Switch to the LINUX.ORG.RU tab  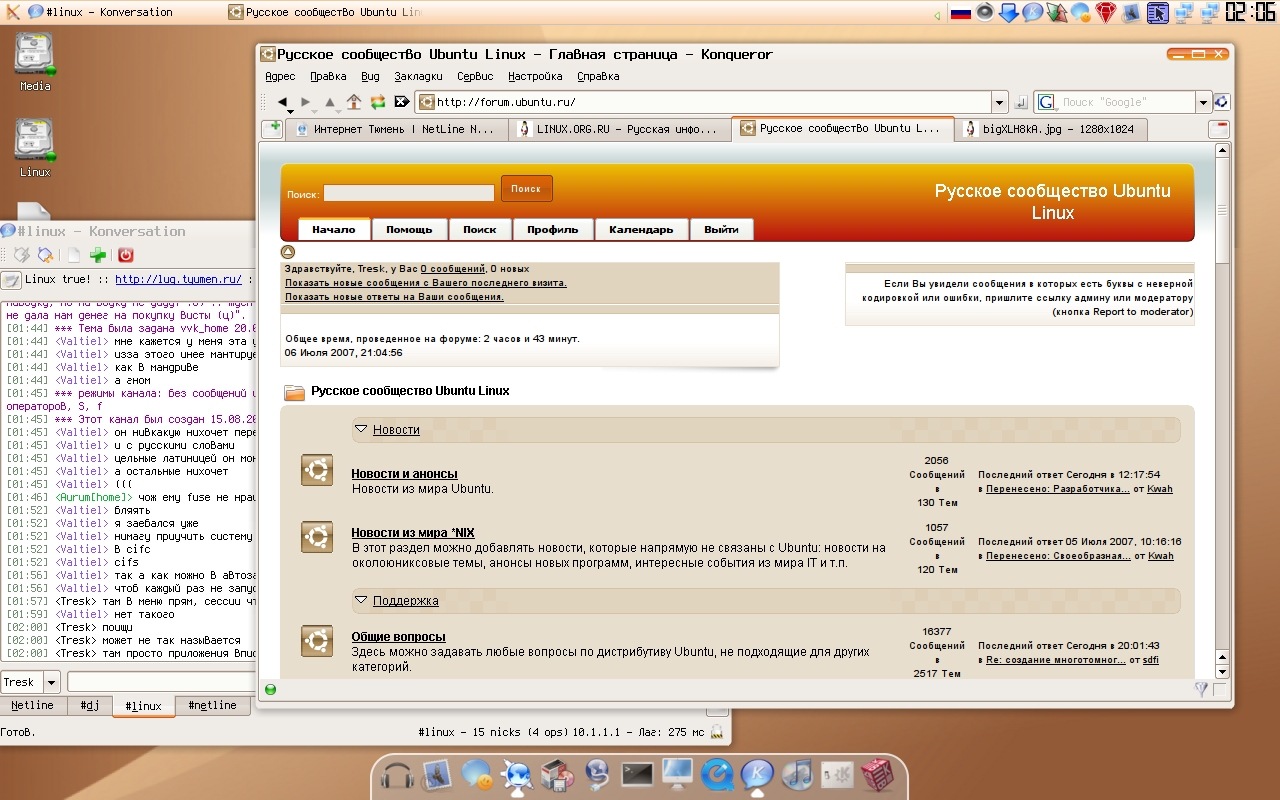pos(619,129)
